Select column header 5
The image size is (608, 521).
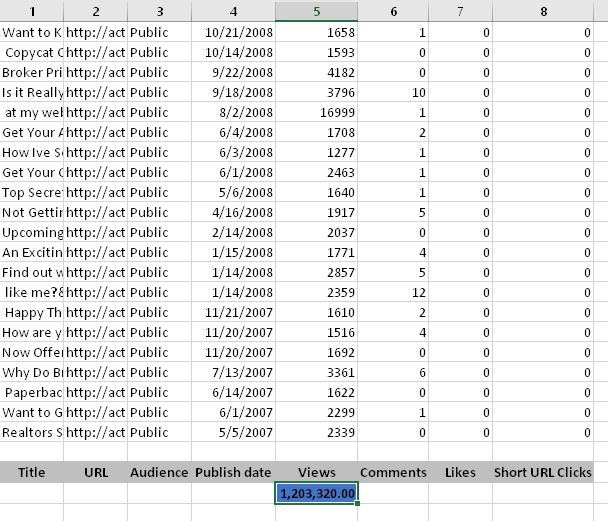tap(316, 11)
